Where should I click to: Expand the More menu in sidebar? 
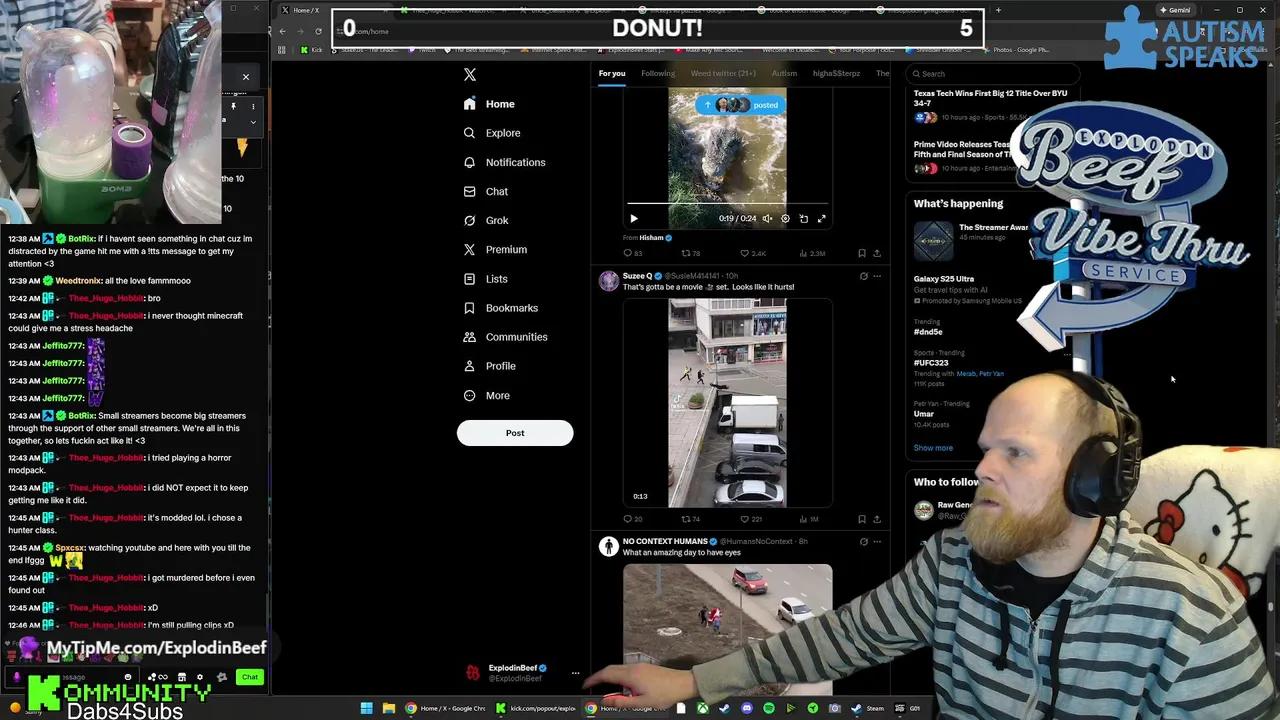[487, 395]
